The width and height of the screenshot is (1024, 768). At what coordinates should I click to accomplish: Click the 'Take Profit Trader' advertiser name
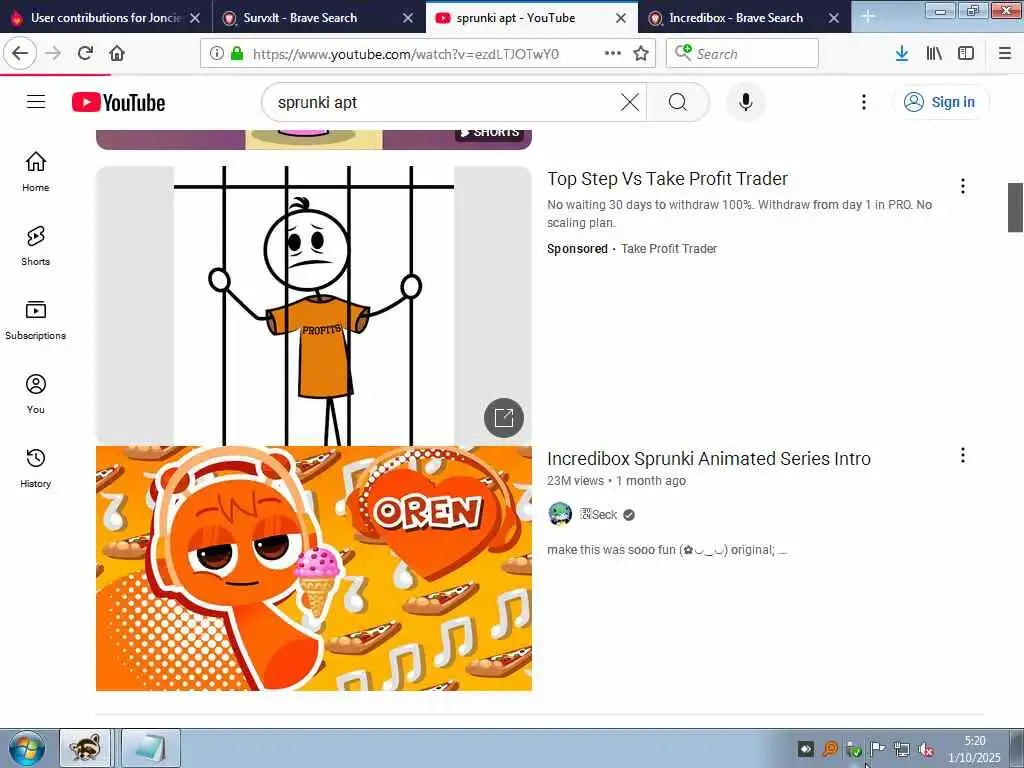click(x=669, y=248)
